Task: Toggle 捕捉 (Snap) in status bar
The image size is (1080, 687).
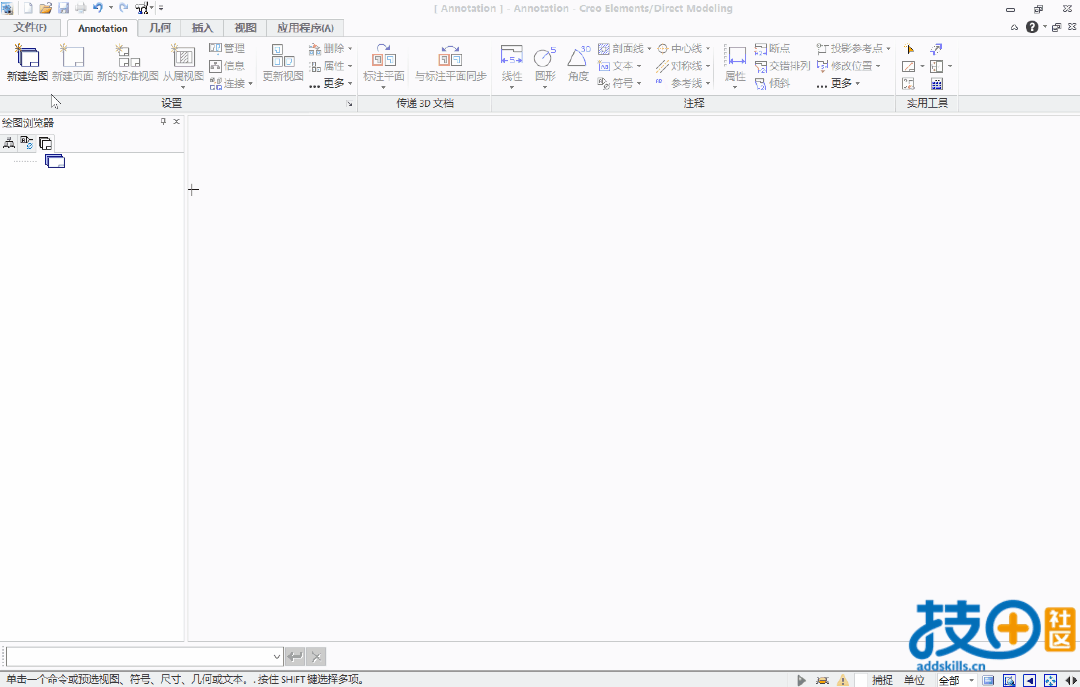Action: (882, 680)
